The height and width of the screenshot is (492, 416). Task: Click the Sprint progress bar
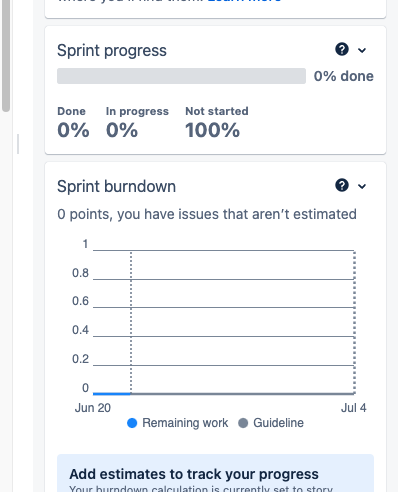[x=181, y=76]
